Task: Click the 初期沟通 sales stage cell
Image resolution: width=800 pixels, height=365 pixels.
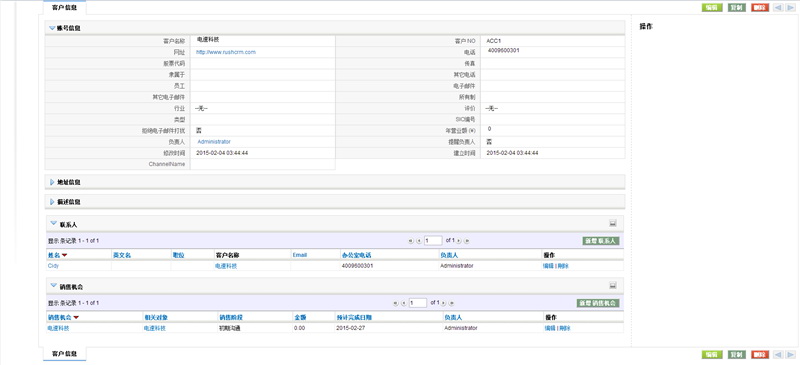Action: point(230,328)
